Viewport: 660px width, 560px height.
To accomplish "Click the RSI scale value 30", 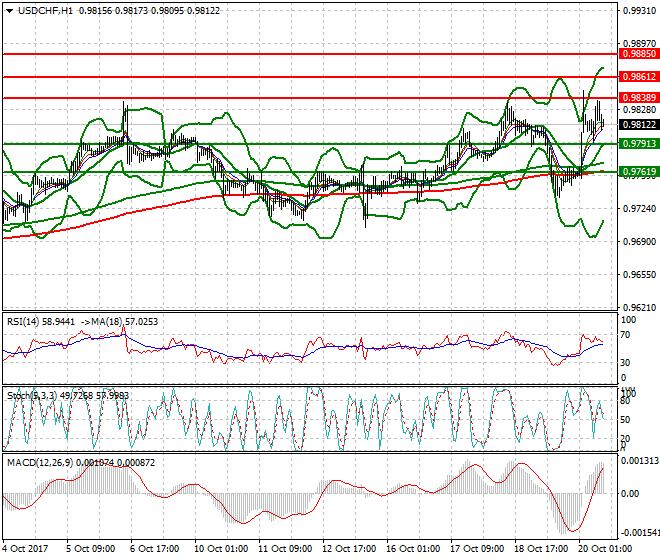I will (626, 363).
